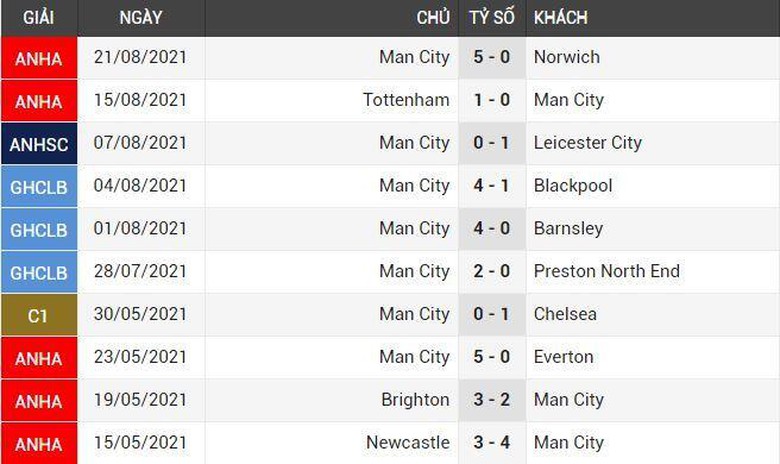This screenshot has width=780, height=464.
Task: Click the GIẢI column header
Action: click(38, 18)
